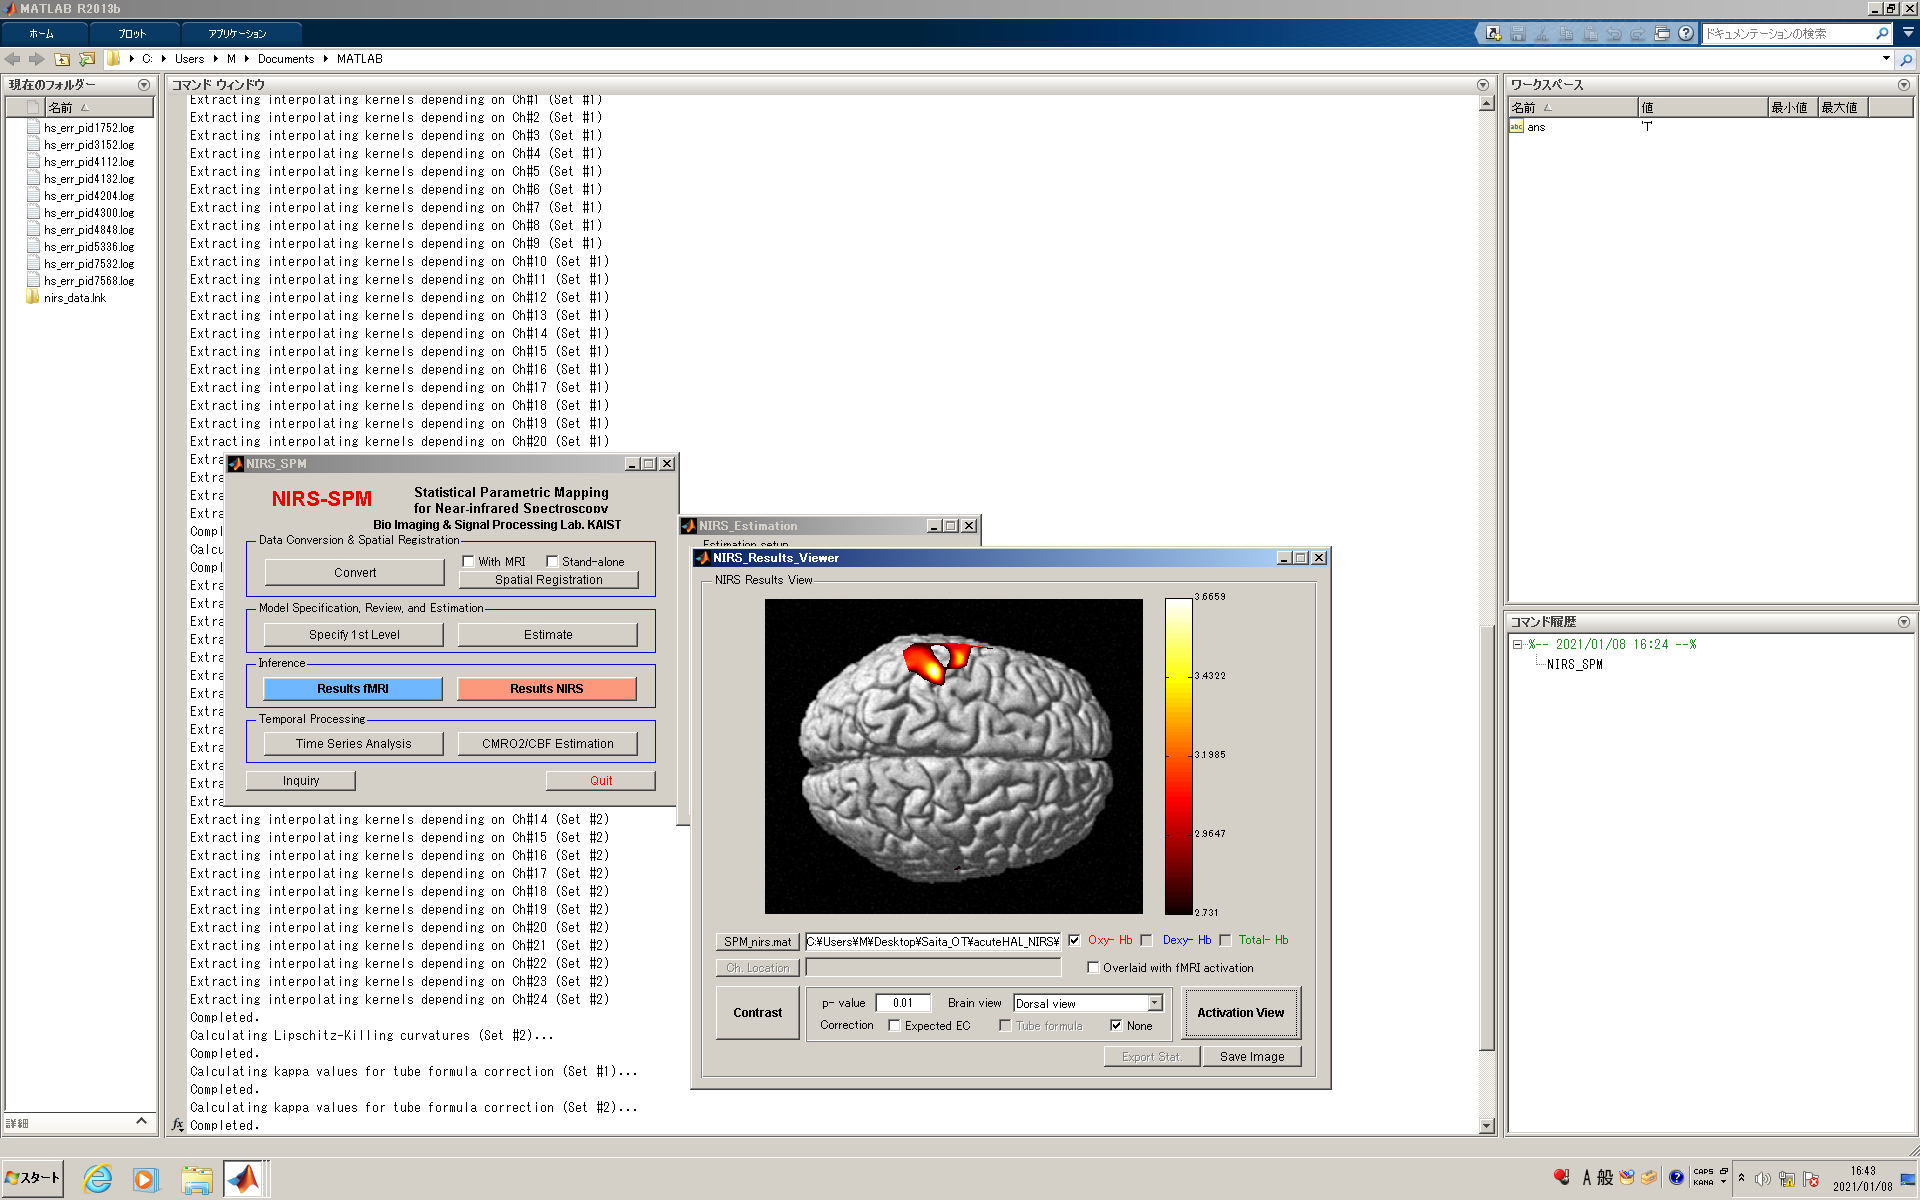The height and width of the screenshot is (1200, 1920).
Task: Check the Total-Hb option
Action: [1225, 940]
